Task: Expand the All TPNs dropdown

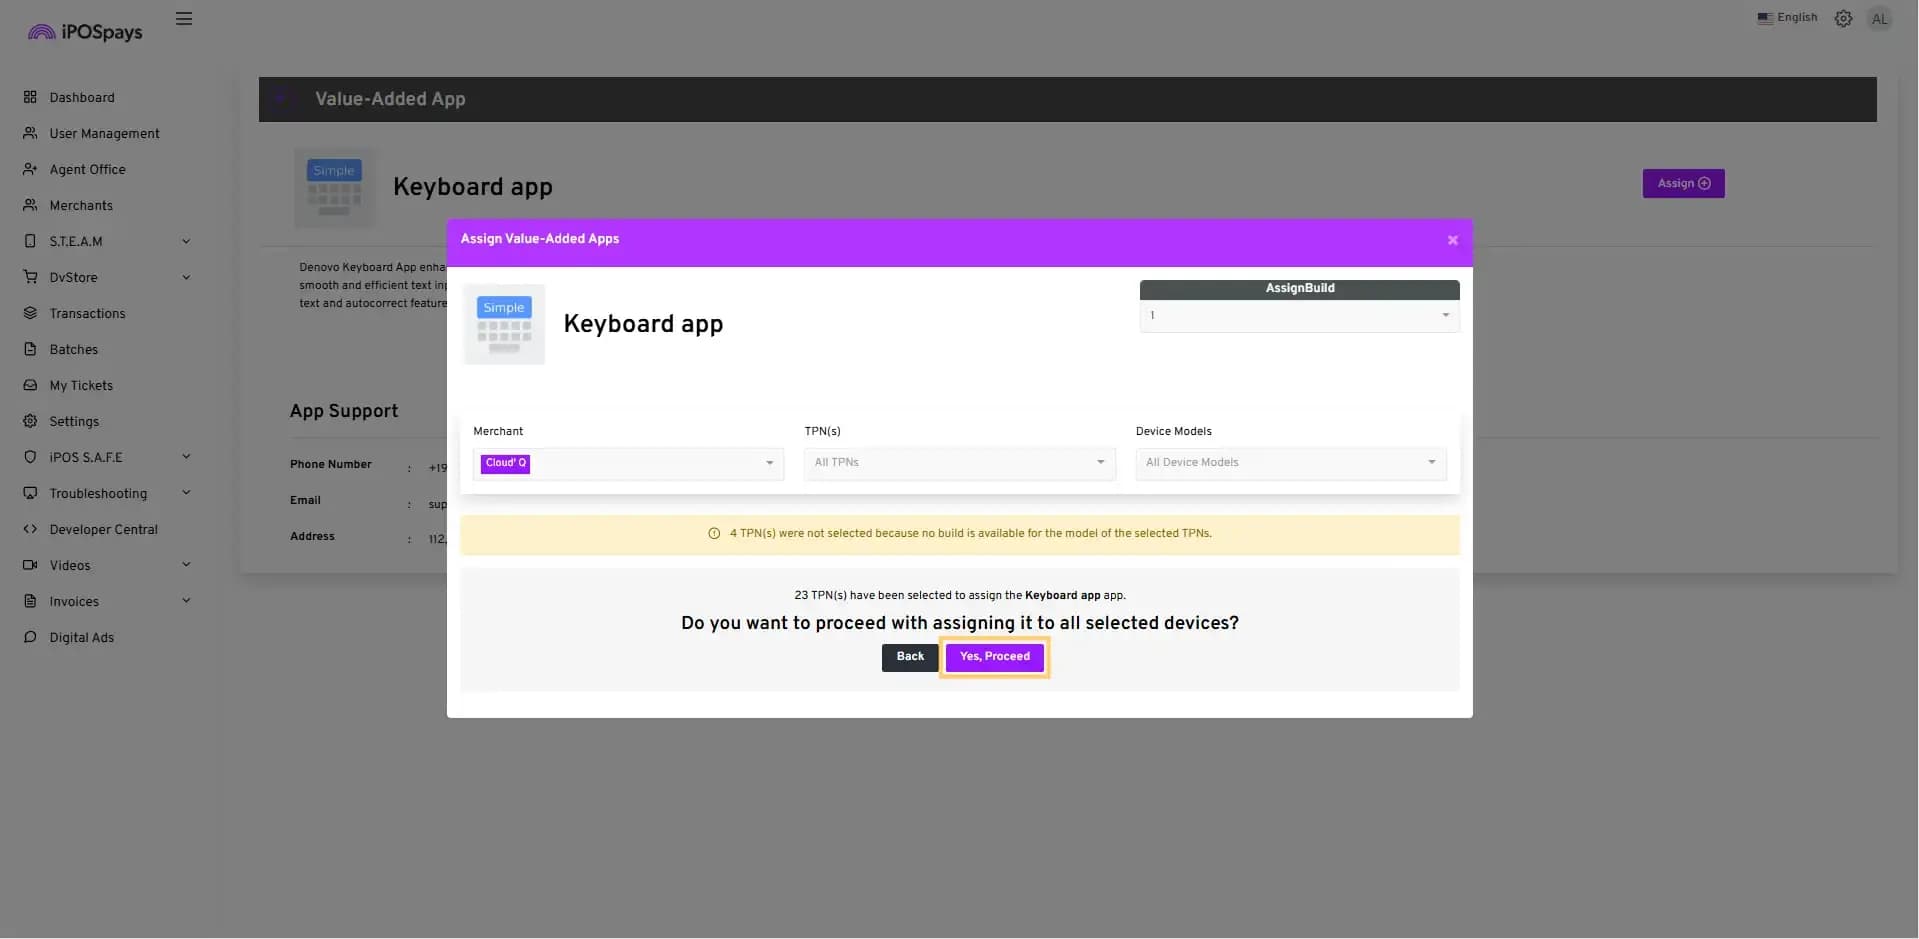Action: tap(958, 463)
